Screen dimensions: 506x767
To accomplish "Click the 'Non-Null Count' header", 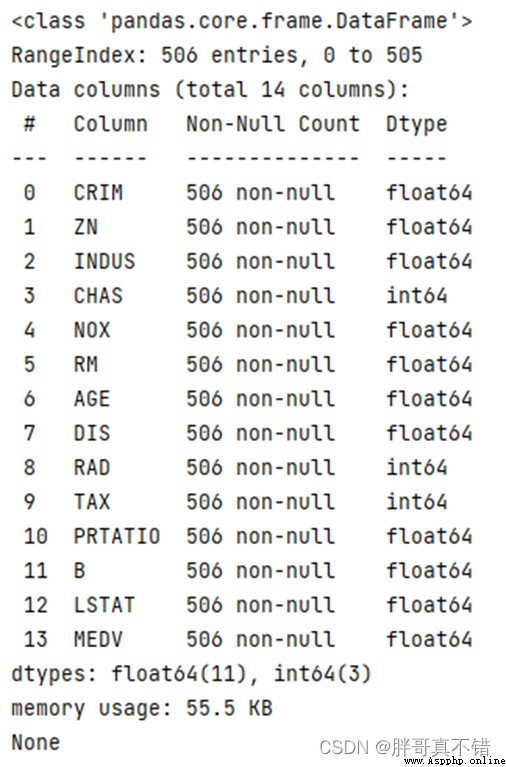I will [x=273, y=124].
